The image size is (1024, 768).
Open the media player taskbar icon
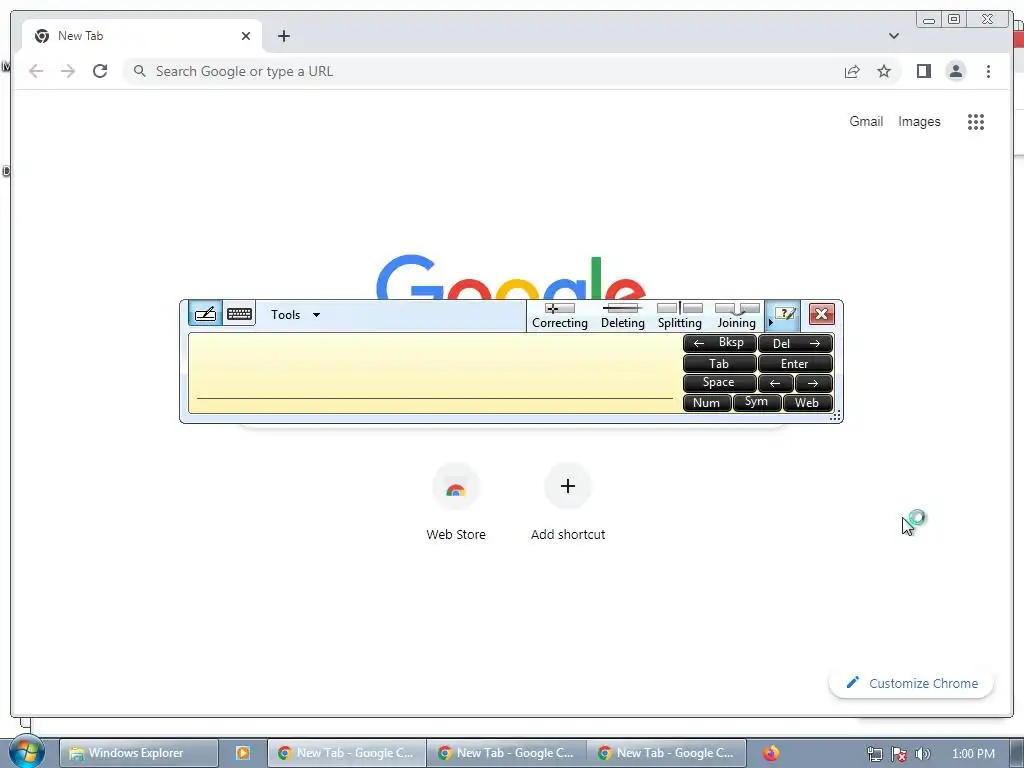(242, 753)
